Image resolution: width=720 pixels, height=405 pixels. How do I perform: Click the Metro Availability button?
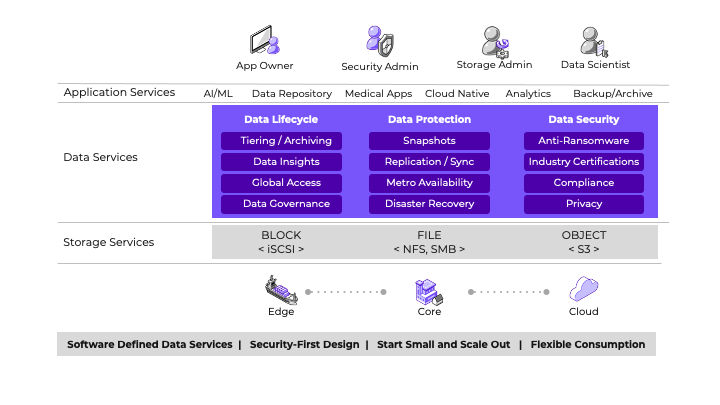429,183
